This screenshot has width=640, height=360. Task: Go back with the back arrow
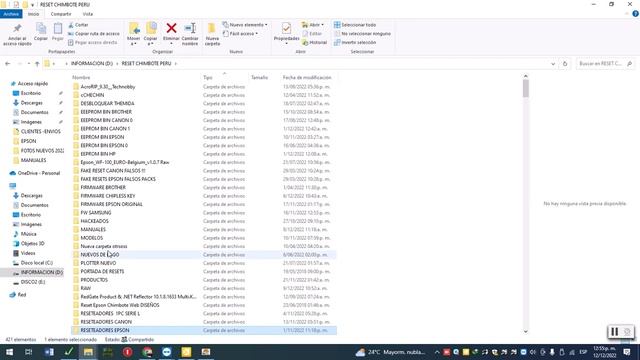pos(8,64)
